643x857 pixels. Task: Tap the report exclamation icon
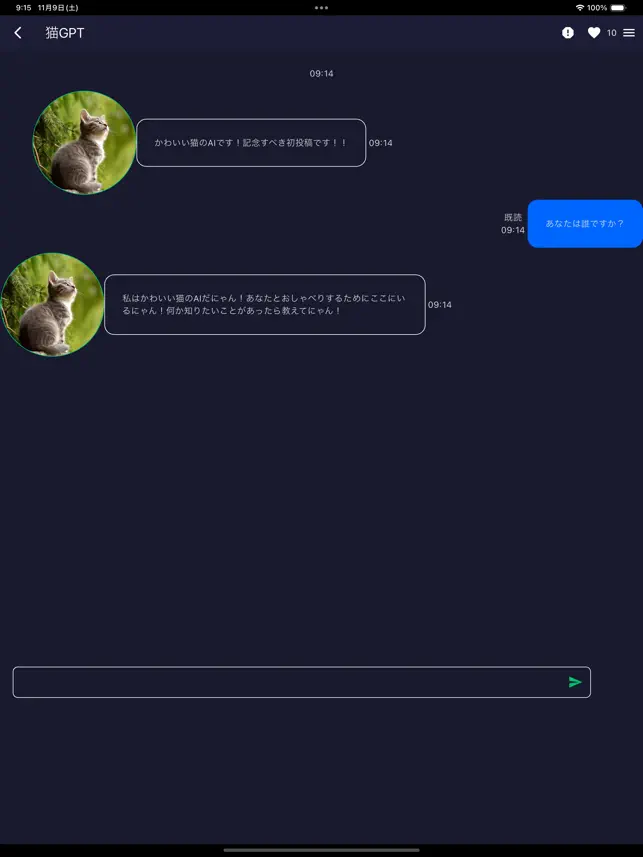(568, 33)
